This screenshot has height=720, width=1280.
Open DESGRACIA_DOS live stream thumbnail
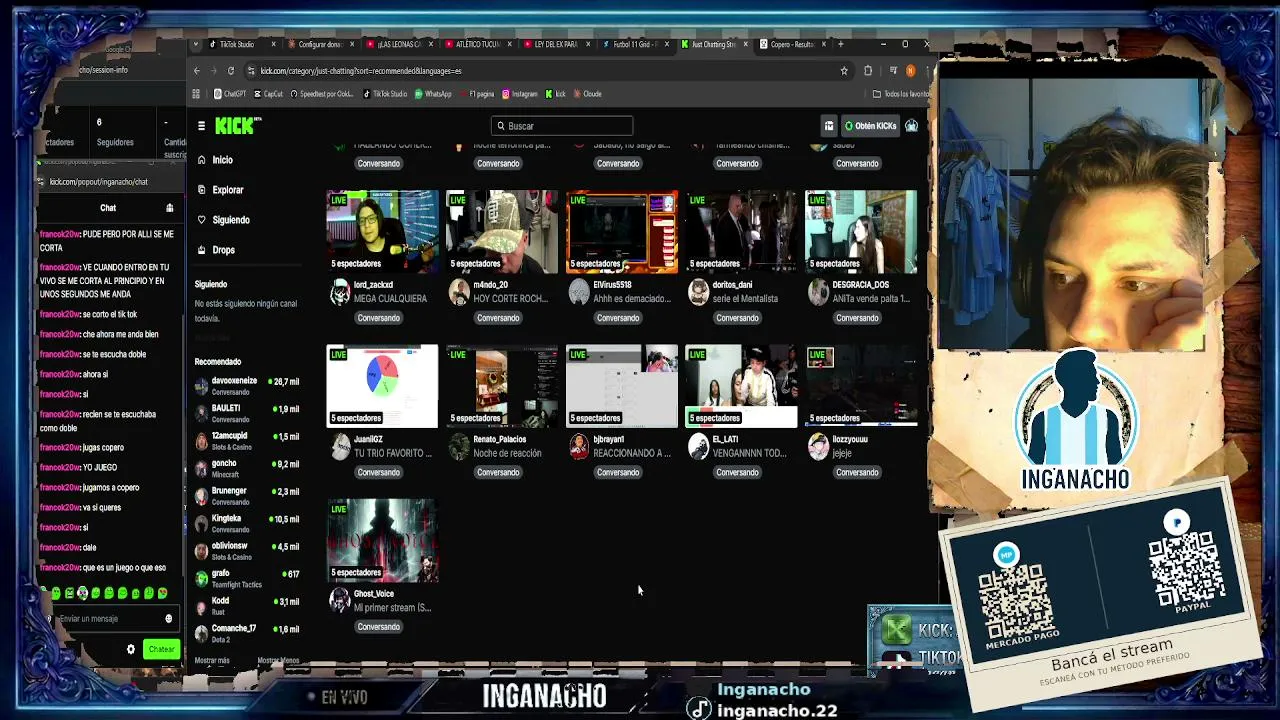pyautogui.click(x=861, y=232)
